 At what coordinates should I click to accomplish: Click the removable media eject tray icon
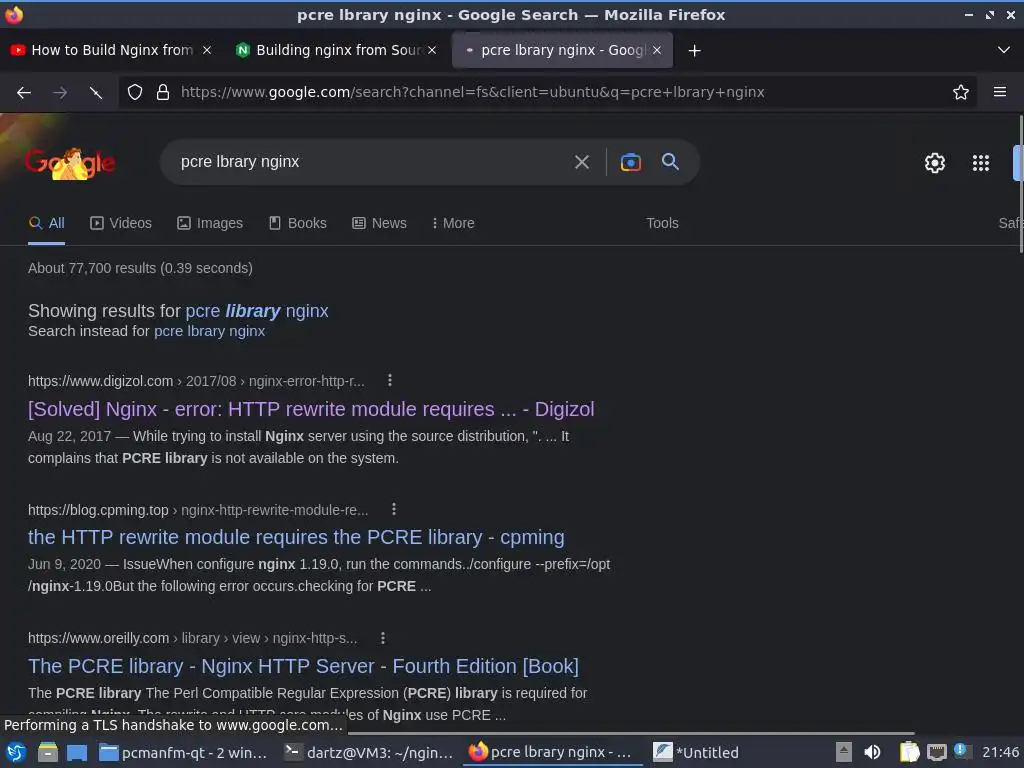pos(843,752)
